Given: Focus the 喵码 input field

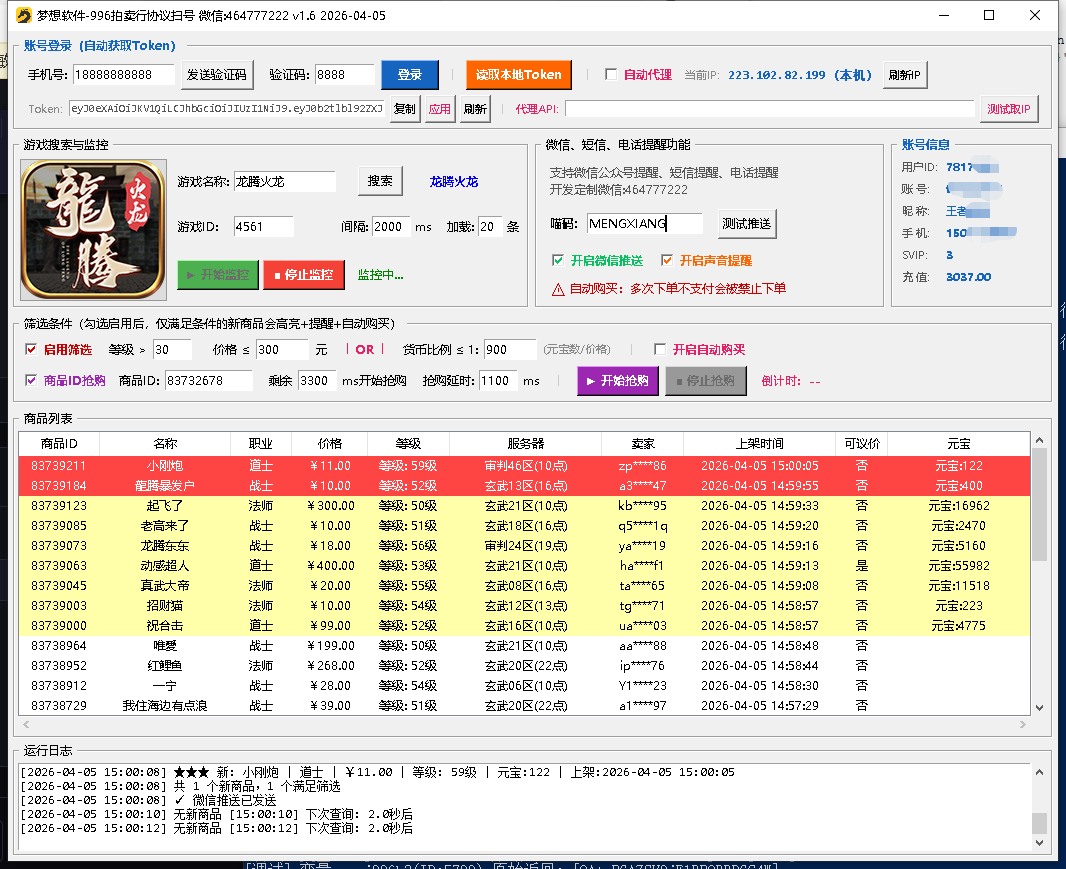Looking at the screenshot, I should pos(644,223).
